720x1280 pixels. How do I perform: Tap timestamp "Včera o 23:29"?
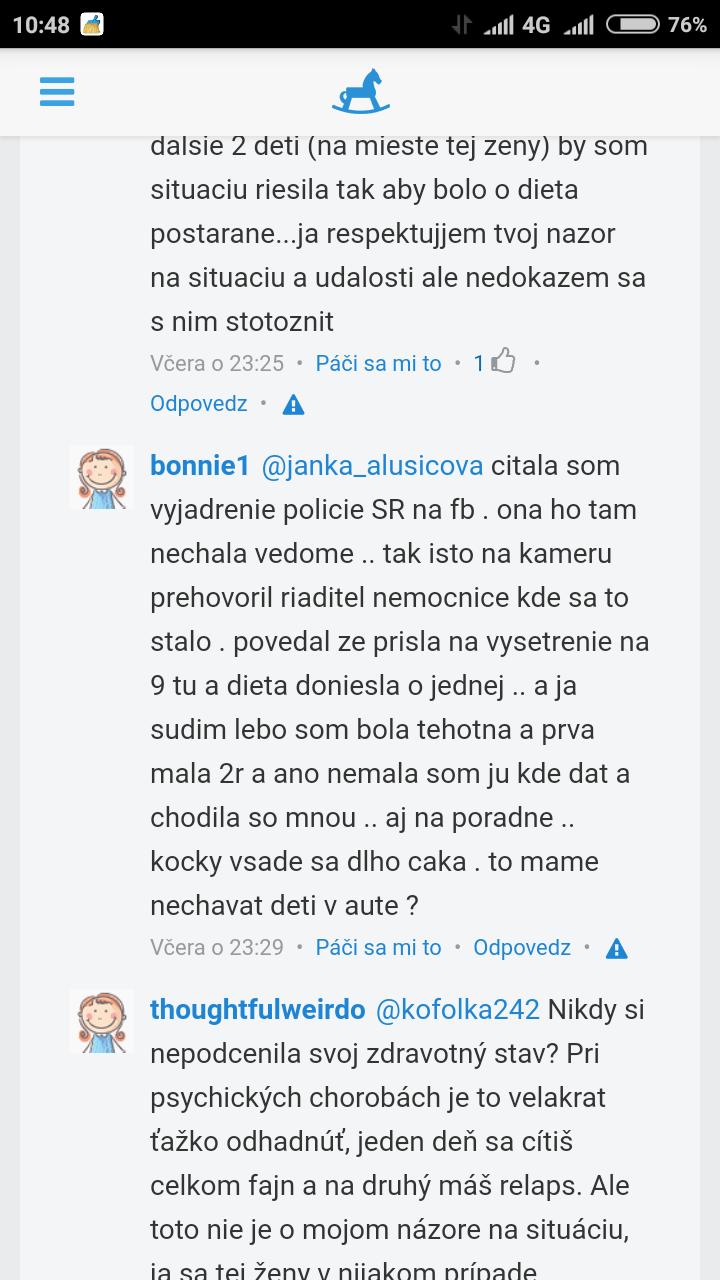(217, 947)
